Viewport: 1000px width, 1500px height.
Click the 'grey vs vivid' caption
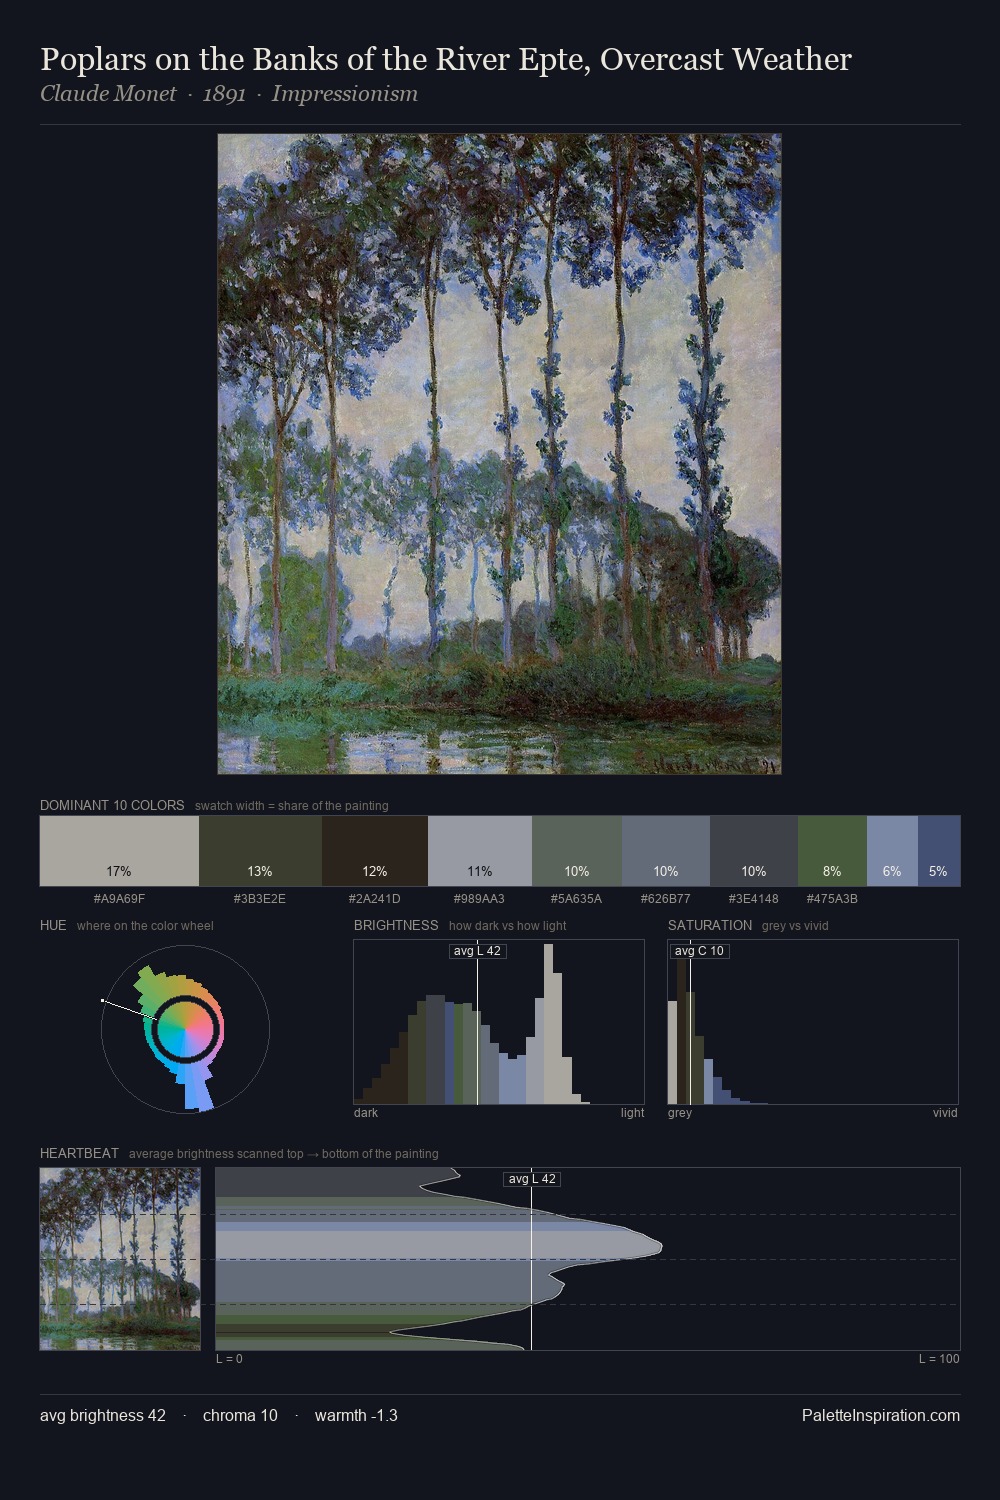(795, 926)
